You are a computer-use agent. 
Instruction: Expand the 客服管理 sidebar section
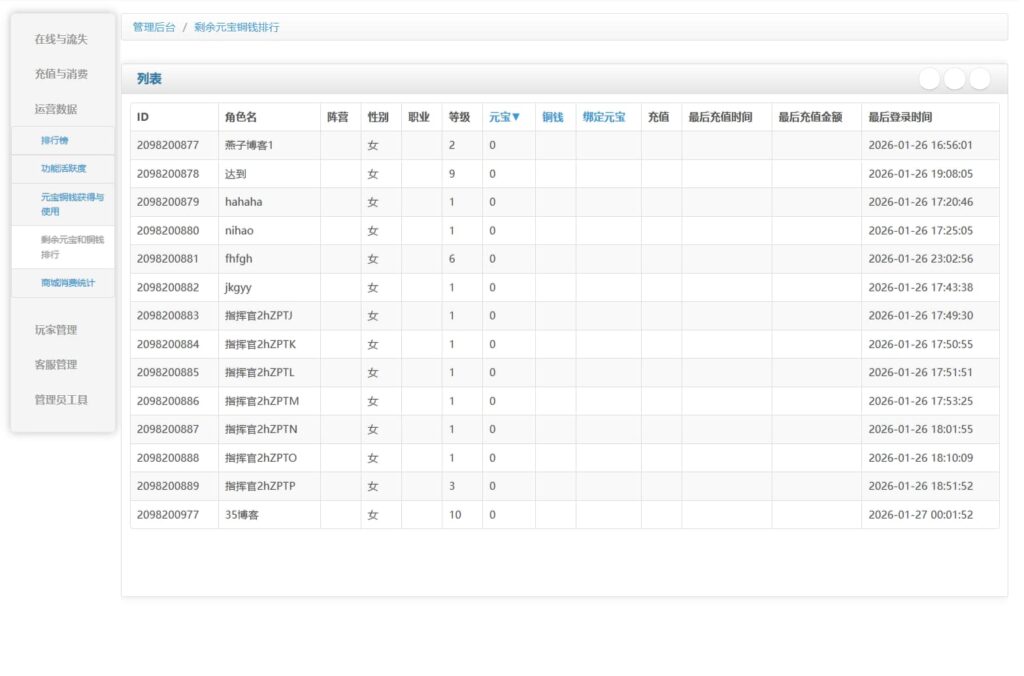(56, 365)
